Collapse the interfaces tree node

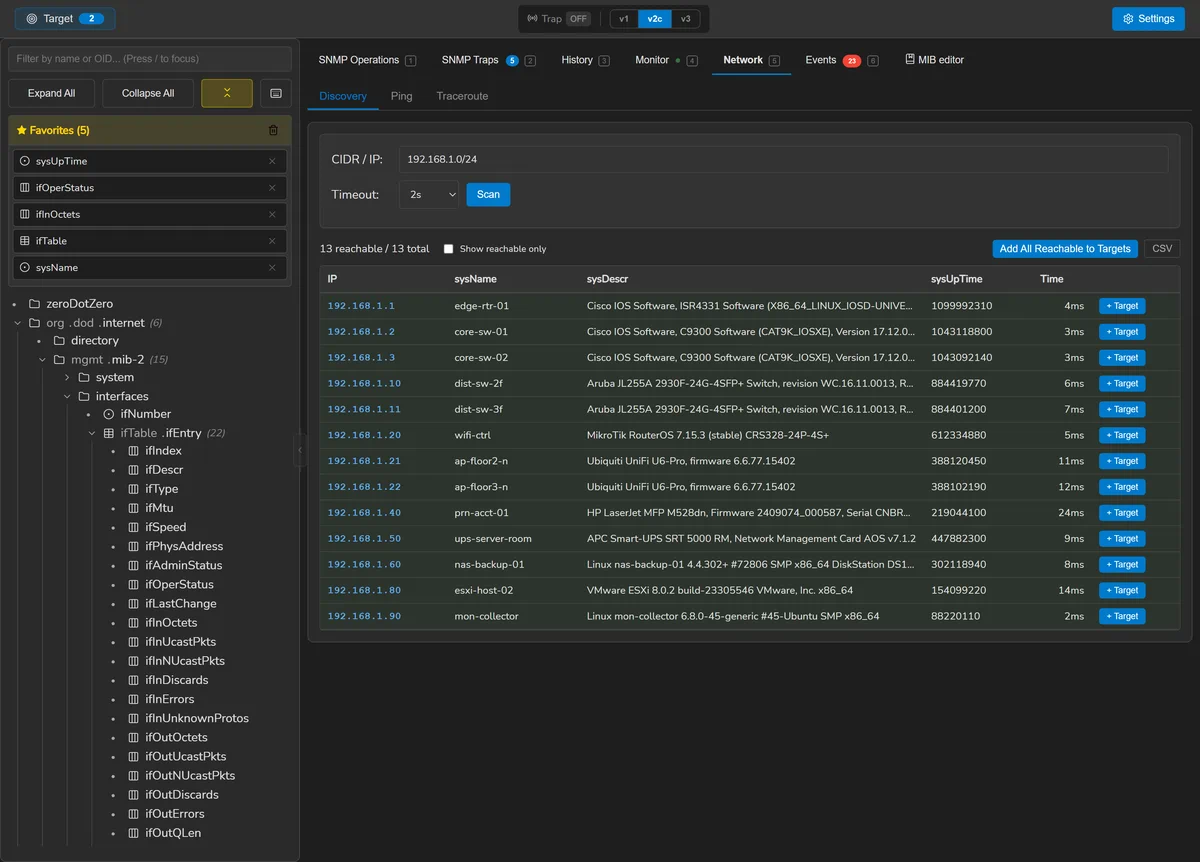(67, 397)
